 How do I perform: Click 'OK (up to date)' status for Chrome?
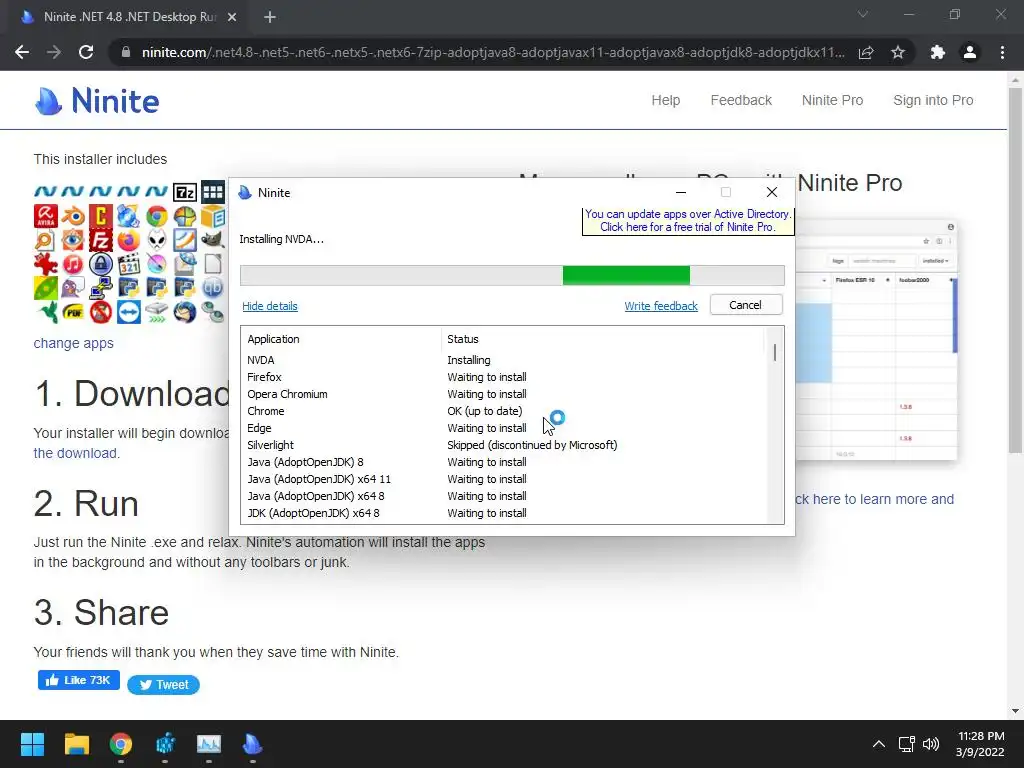click(485, 411)
